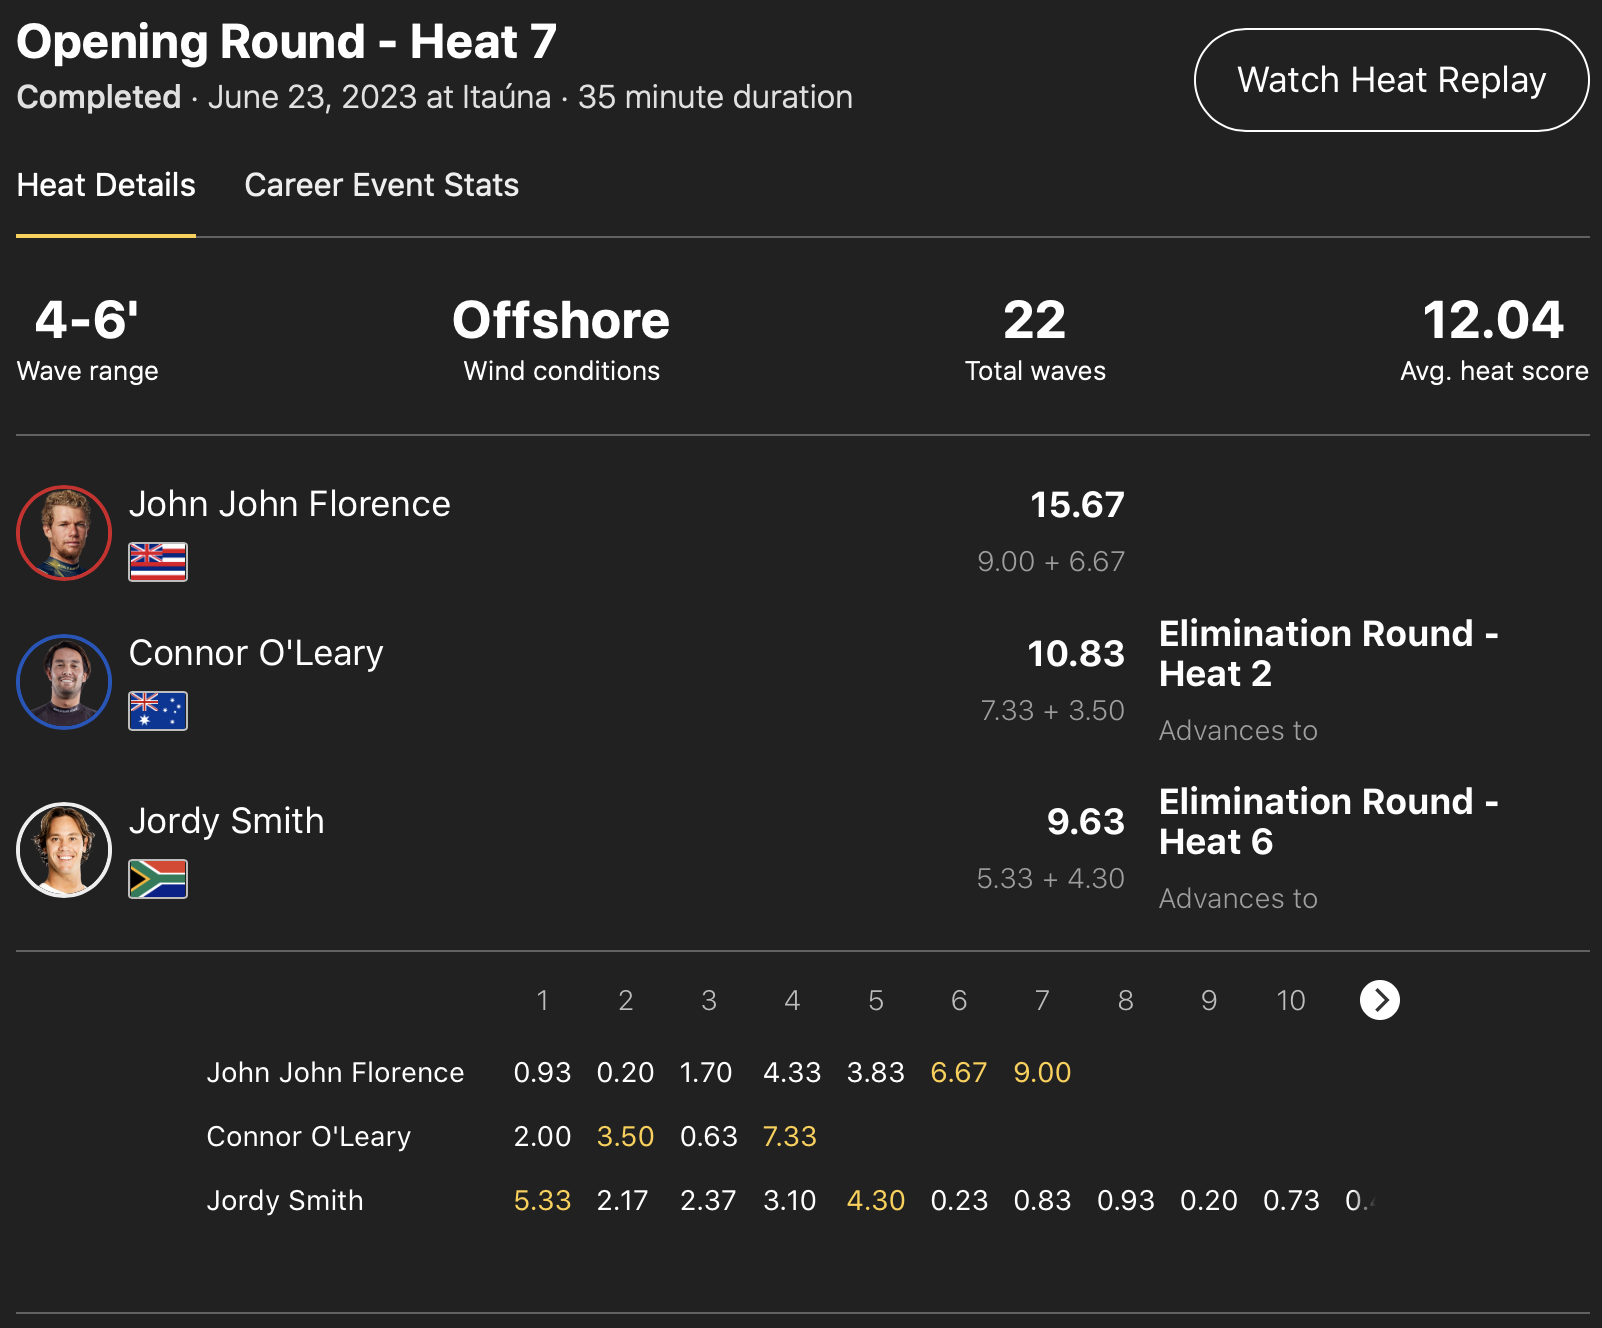Click Jordy Smith's avatar photo
This screenshot has width=1602, height=1328.
tap(64, 850)
